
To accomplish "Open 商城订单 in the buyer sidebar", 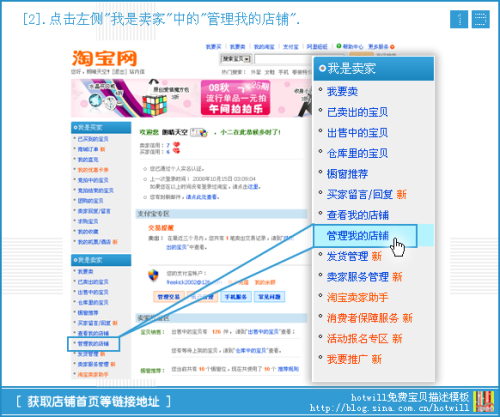I will click(x=88, y=149).
